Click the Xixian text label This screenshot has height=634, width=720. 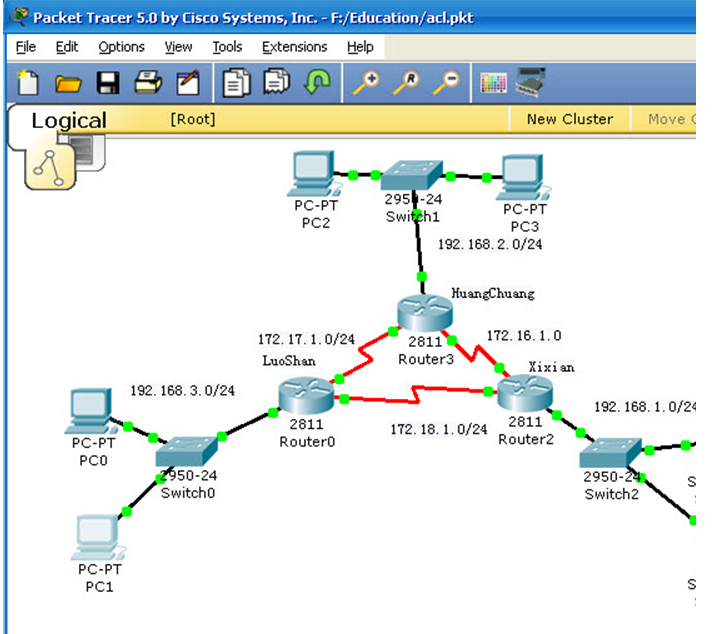coord(551,367)
